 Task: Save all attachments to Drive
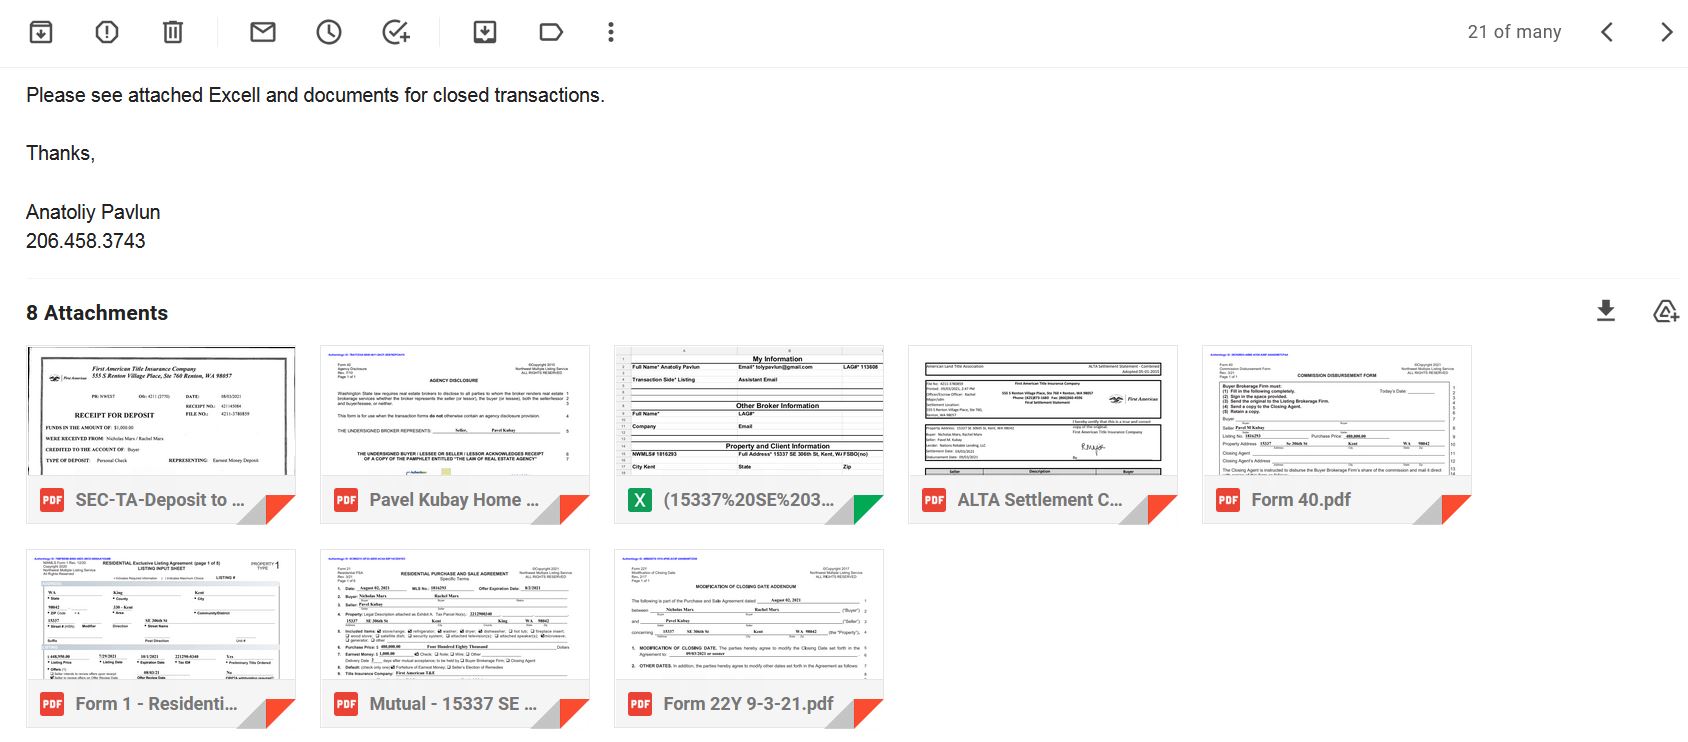click(x=1665, y=311)
